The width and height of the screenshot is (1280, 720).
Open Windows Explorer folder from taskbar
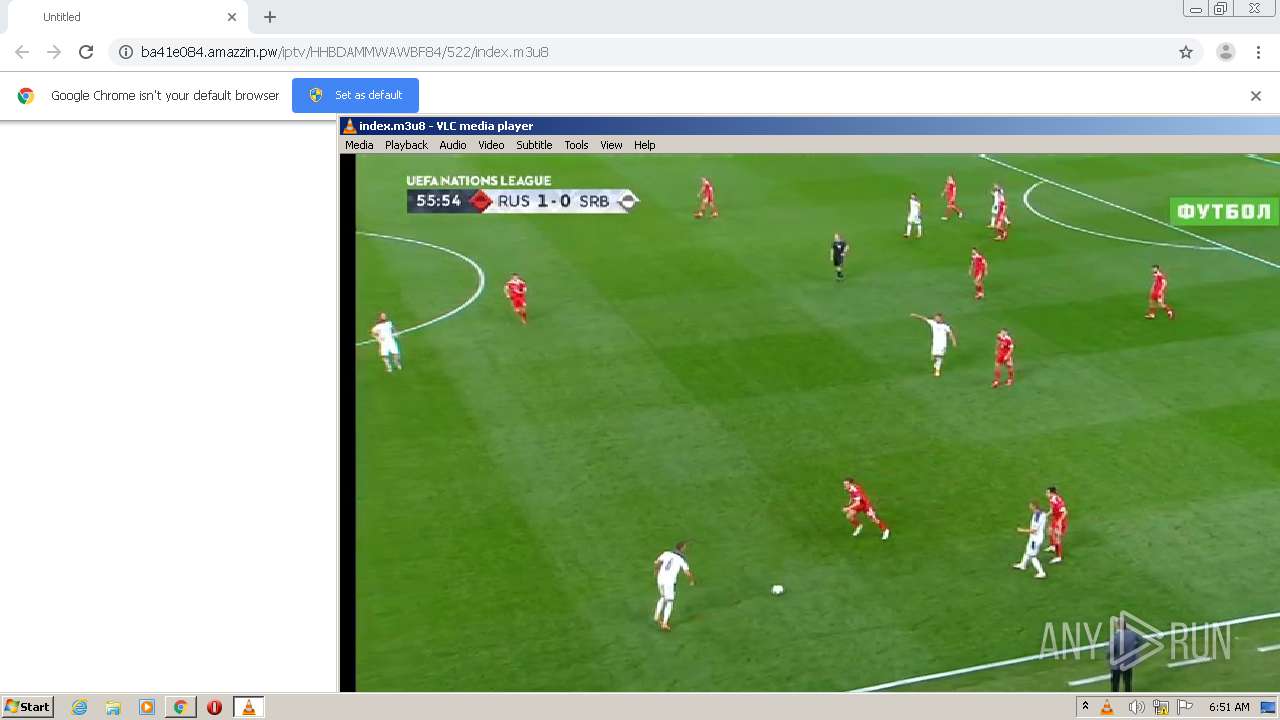point(113,707)
